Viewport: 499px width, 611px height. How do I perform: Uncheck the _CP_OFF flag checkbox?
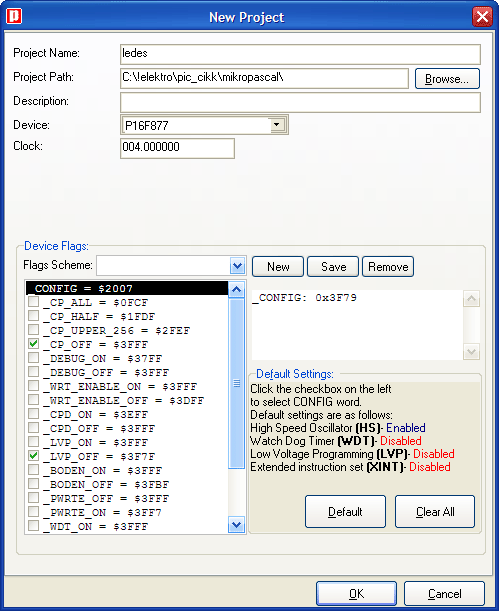pyautogui.click(x=34, y=344)
